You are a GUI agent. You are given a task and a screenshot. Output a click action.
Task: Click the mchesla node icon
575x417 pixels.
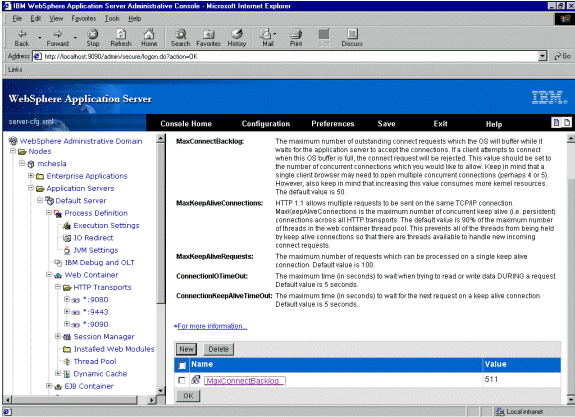click(31, 164)
